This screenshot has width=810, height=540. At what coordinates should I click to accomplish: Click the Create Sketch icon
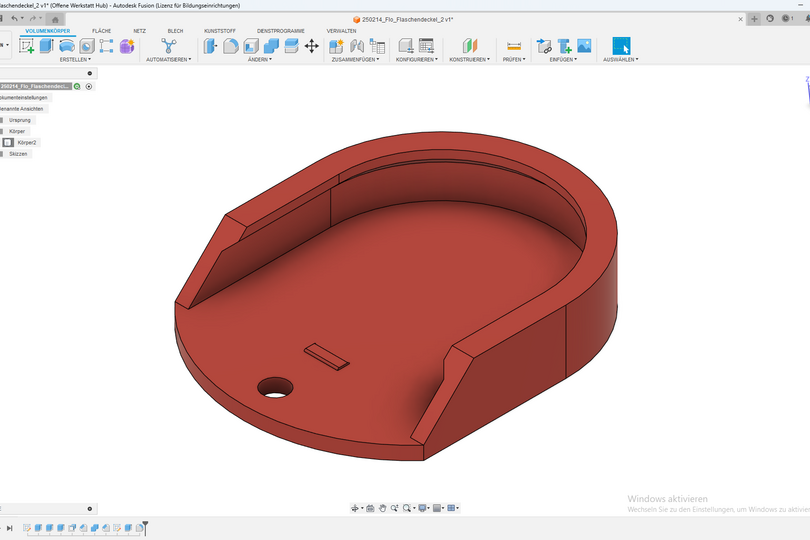click(x=27, y=46)
